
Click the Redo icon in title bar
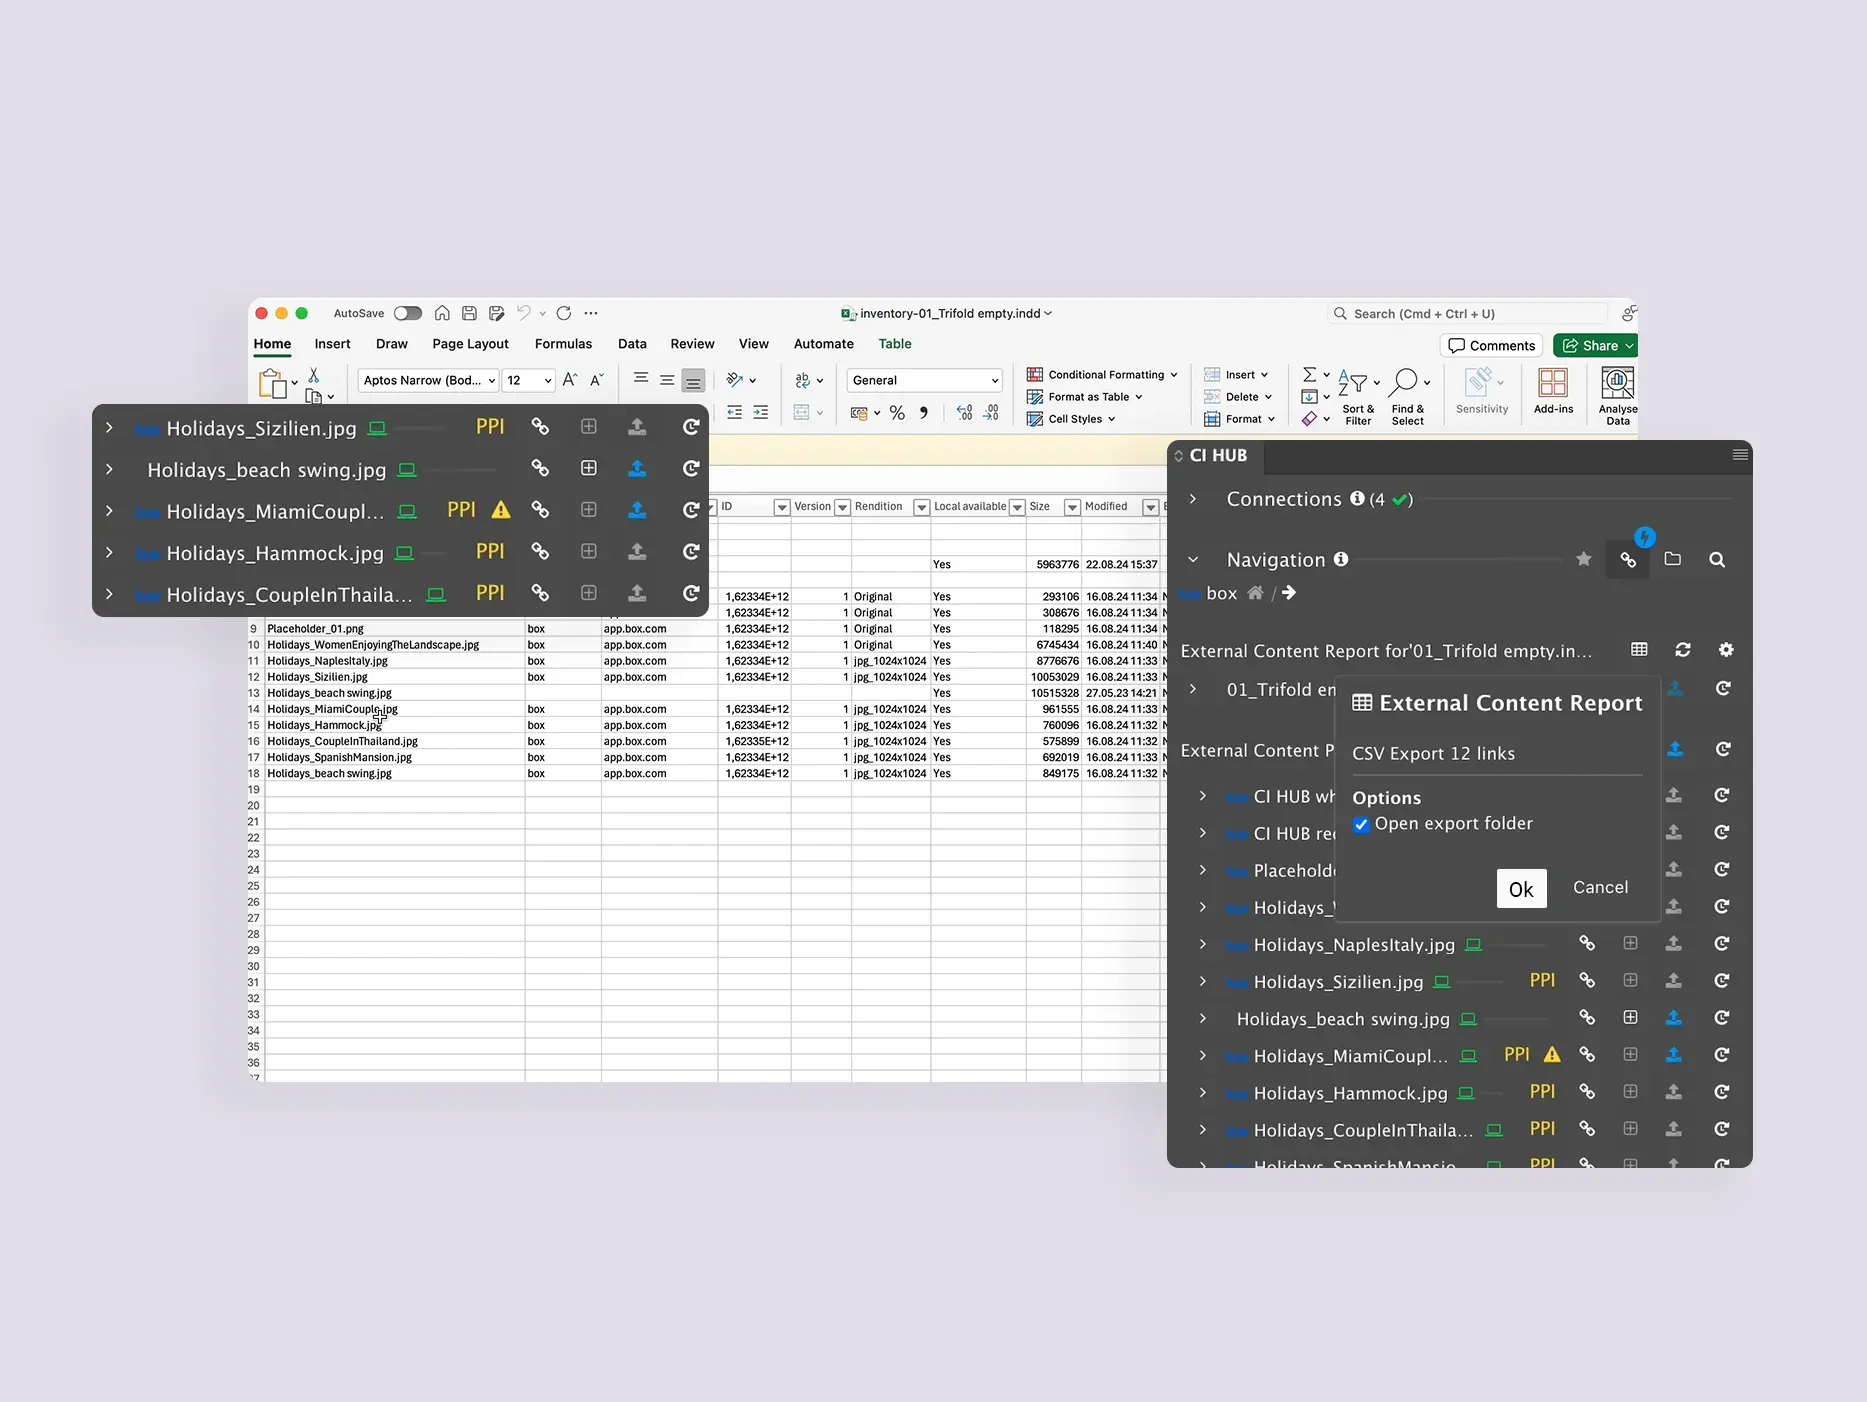(x=564, y=313)
